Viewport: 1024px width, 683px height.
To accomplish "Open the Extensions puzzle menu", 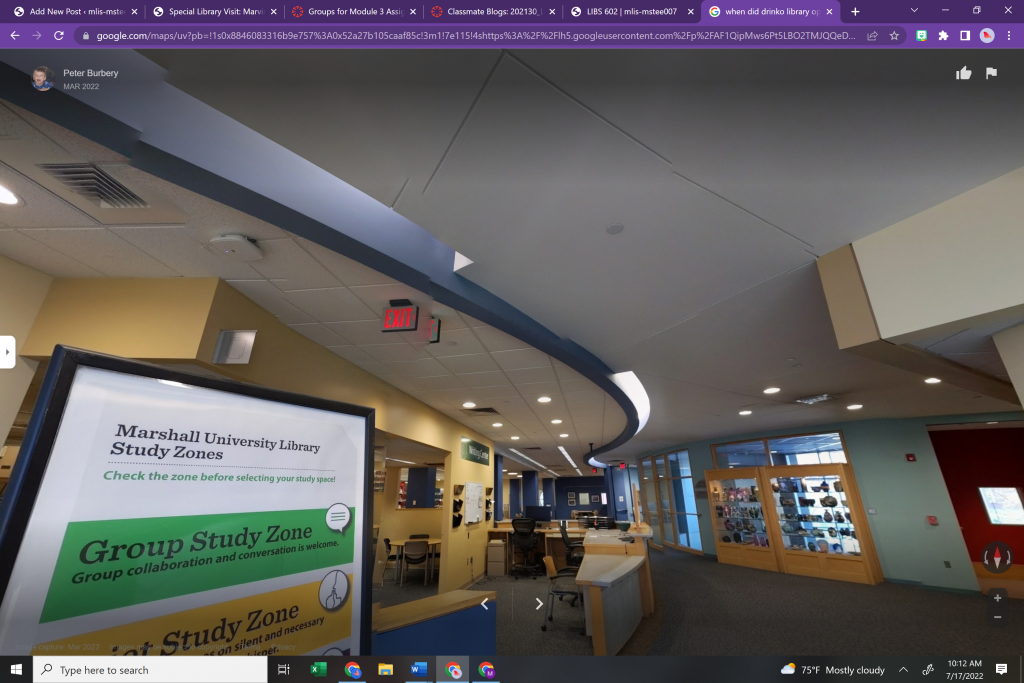I will 943,36.
